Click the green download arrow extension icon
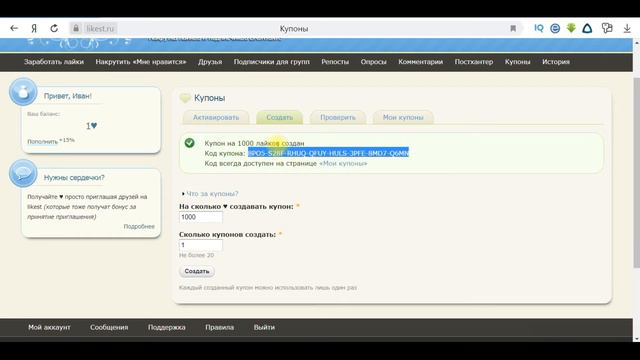This screenshot has height=360, width=640. point(571,28)
